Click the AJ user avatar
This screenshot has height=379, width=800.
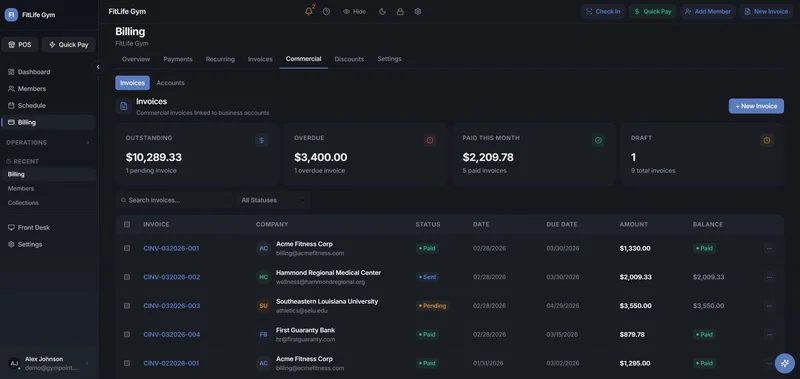point(14,363)
